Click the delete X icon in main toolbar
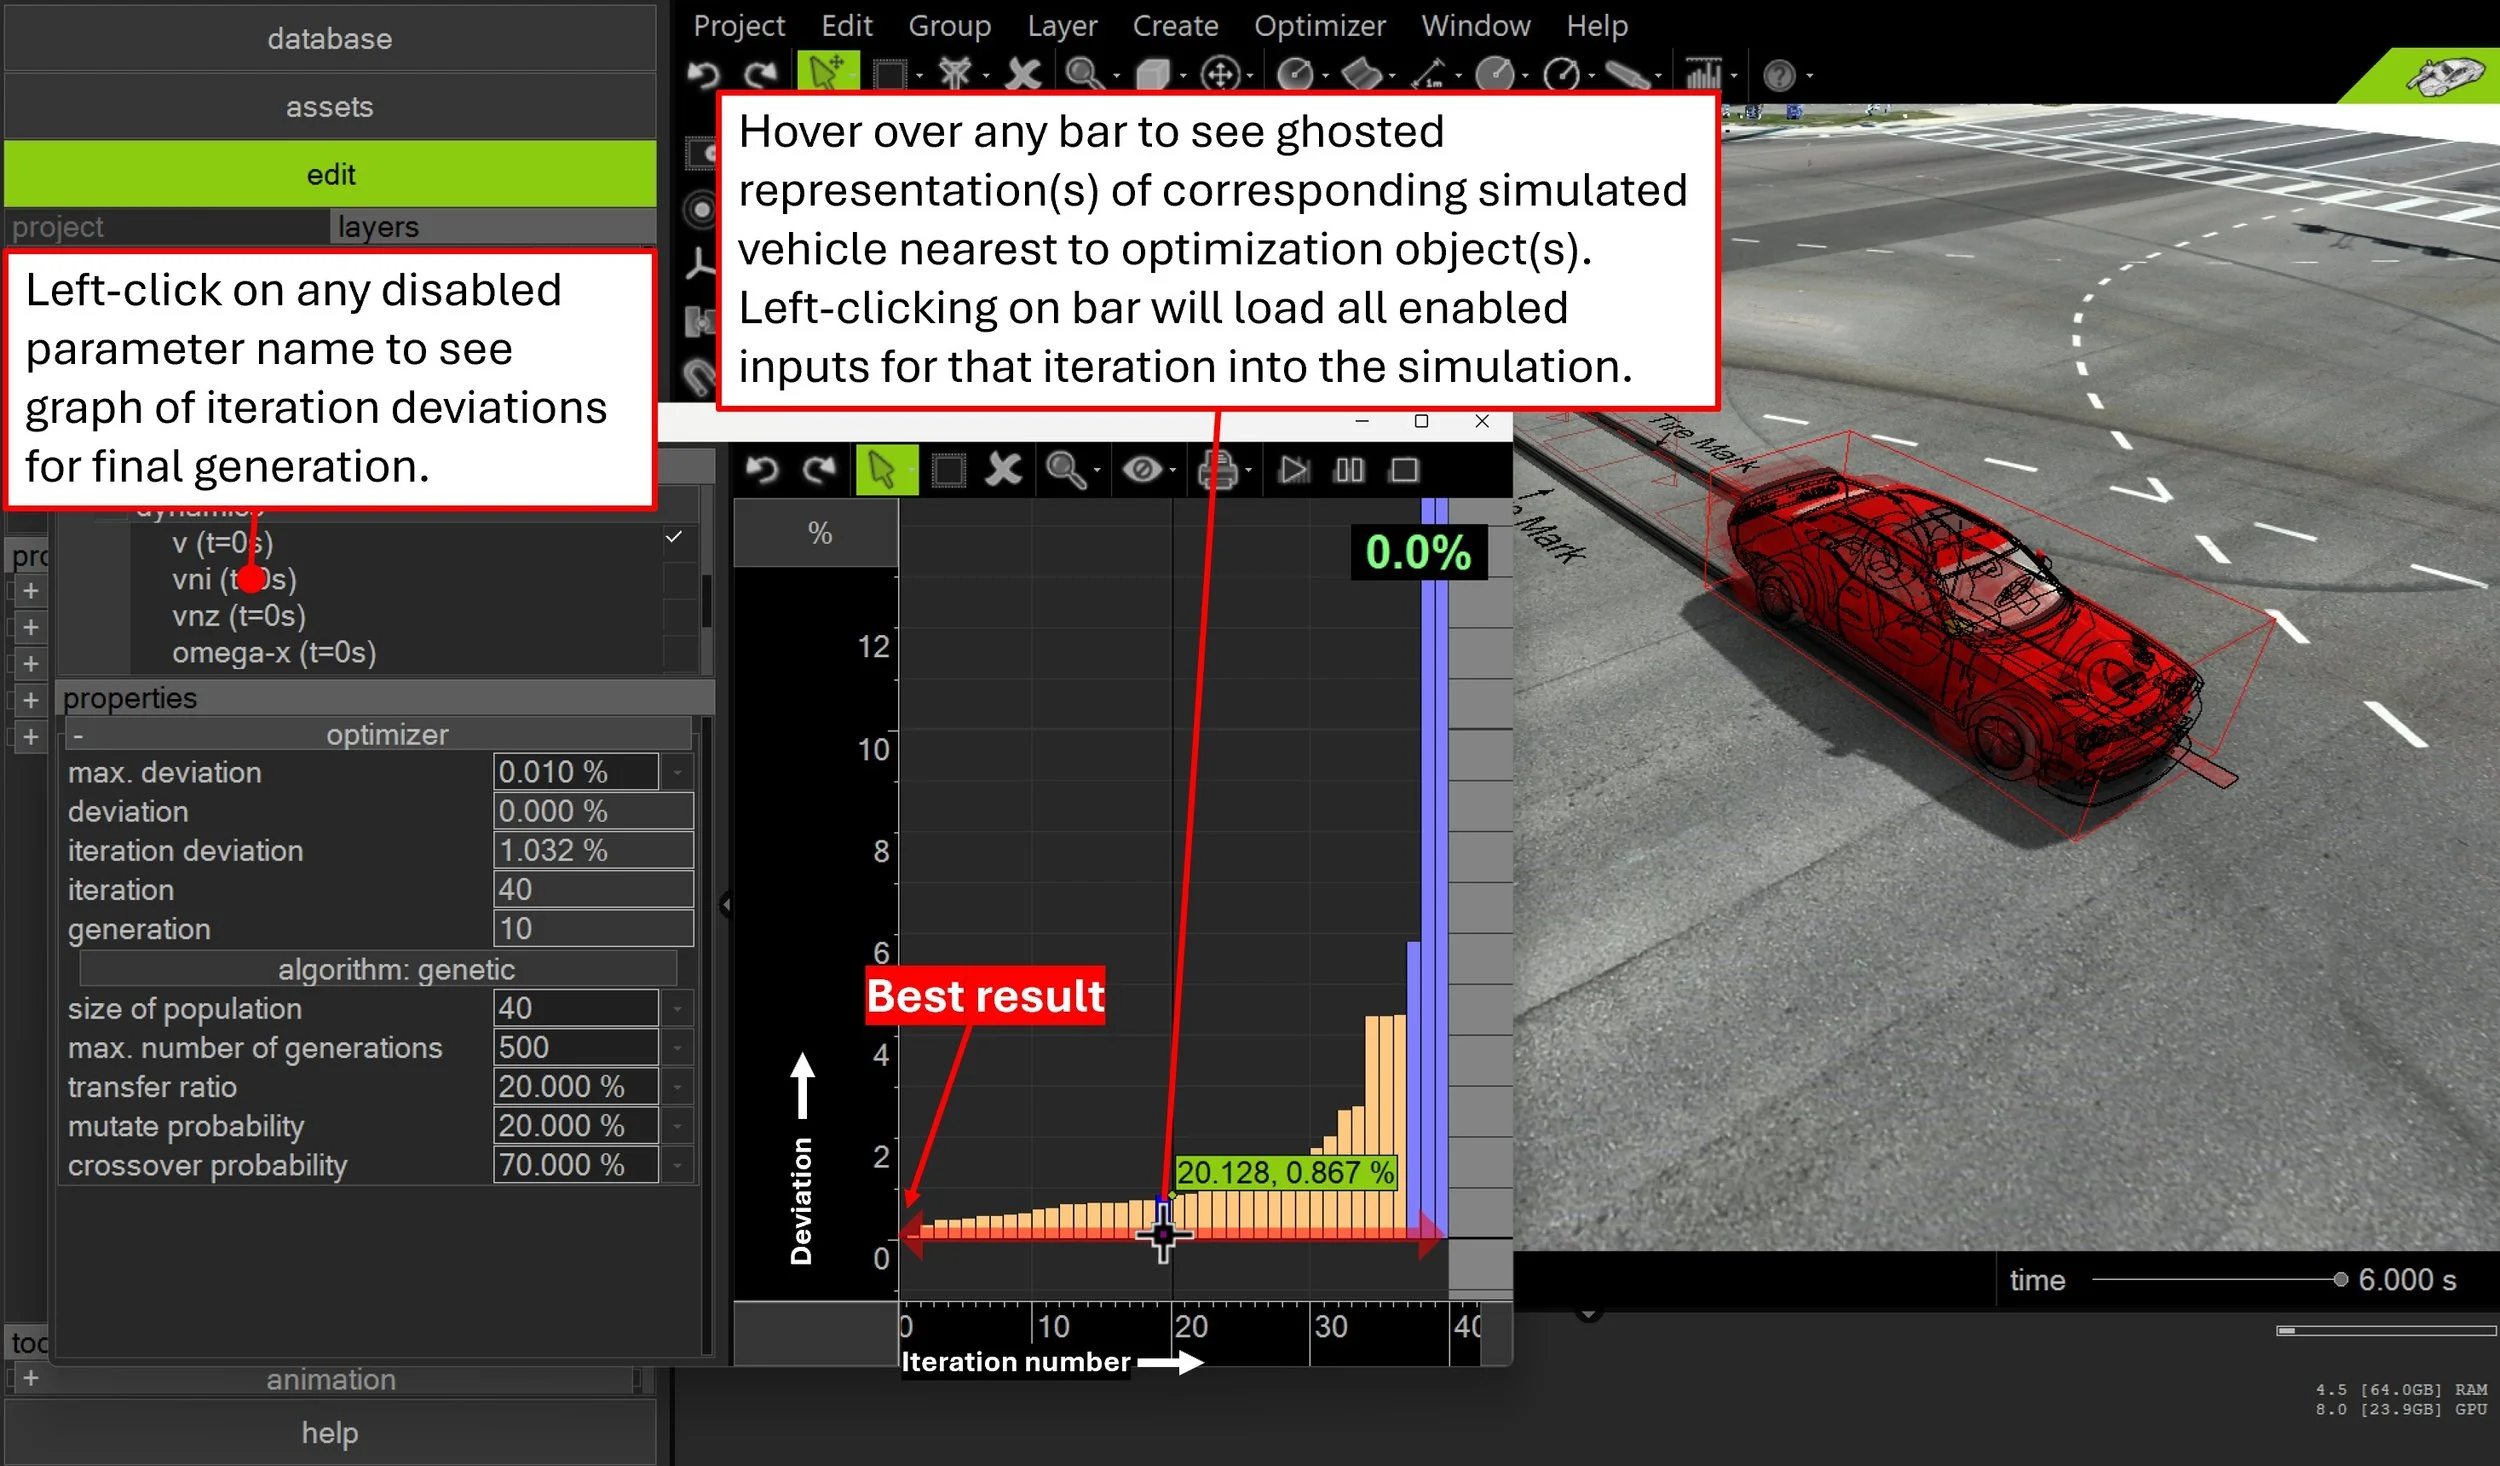This screenshot has width=2500, height=1466. tap(1022, 74)
